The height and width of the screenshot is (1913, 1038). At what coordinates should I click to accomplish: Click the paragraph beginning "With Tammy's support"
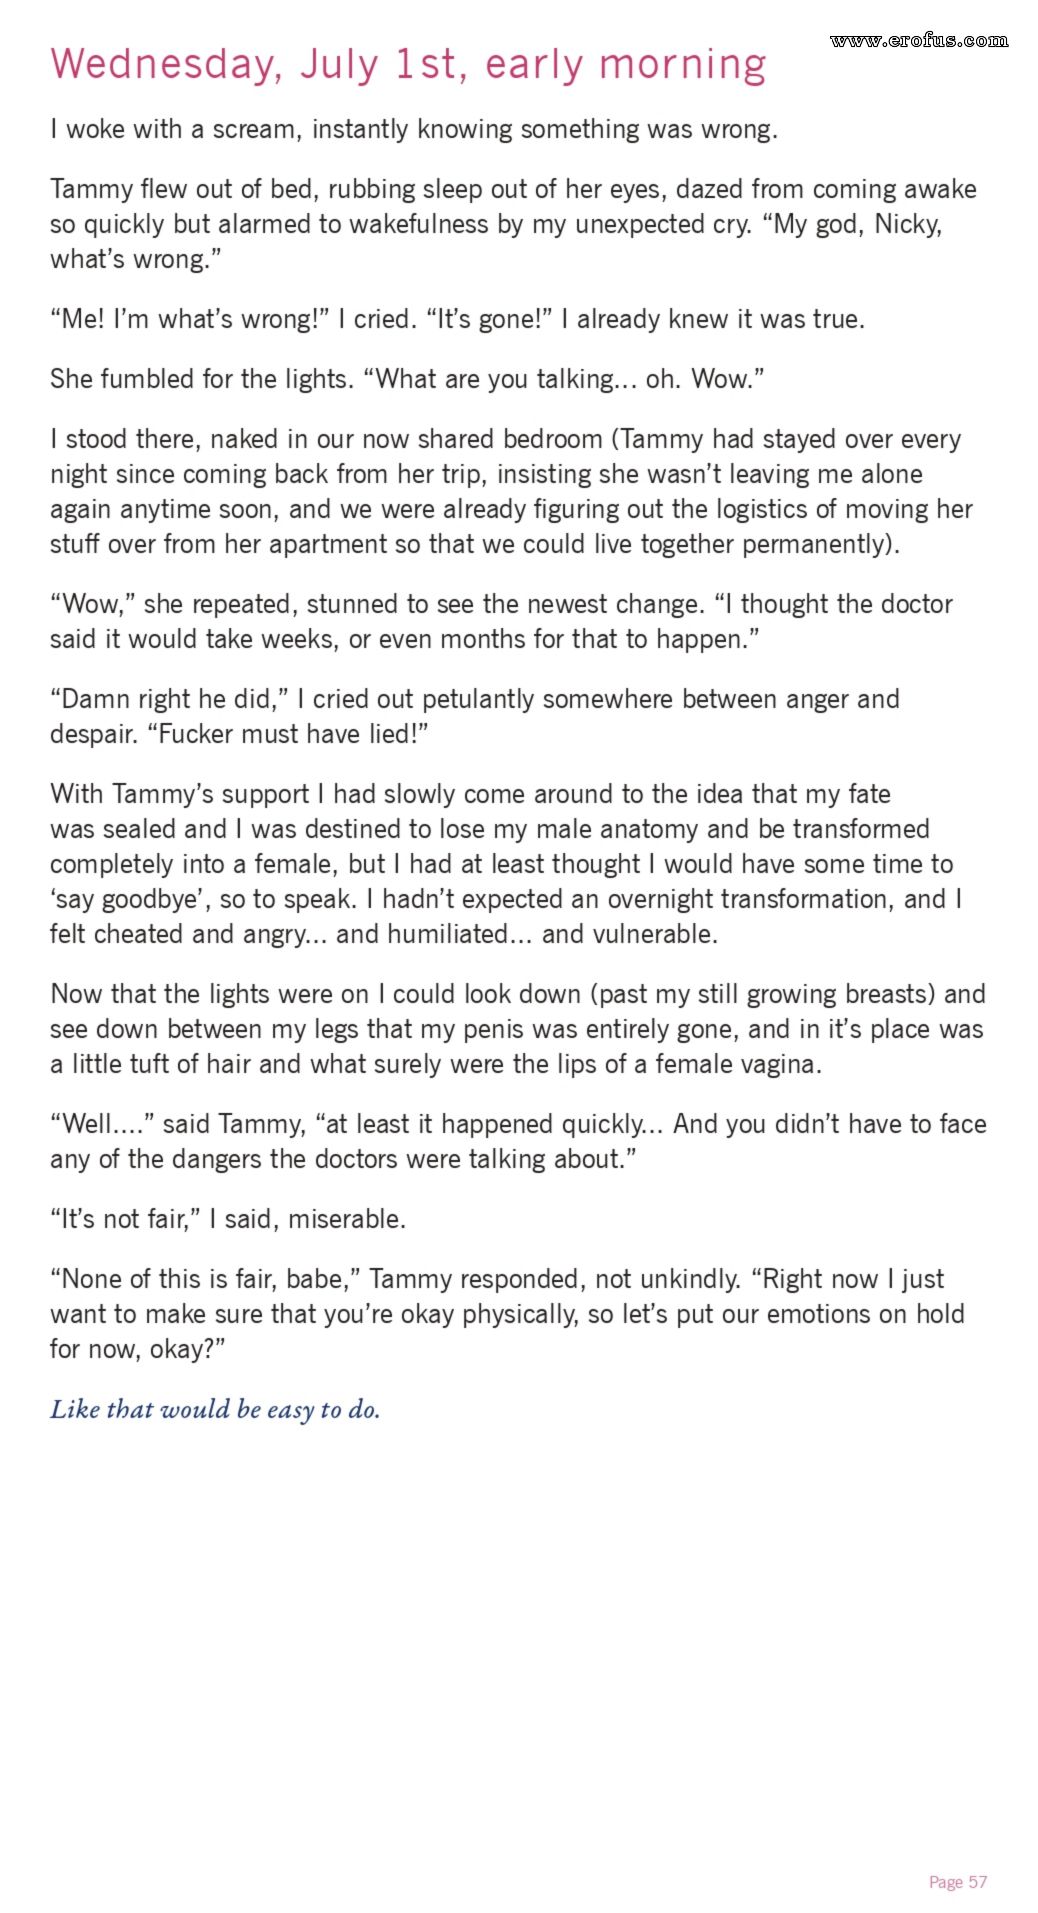coord(505,864)
